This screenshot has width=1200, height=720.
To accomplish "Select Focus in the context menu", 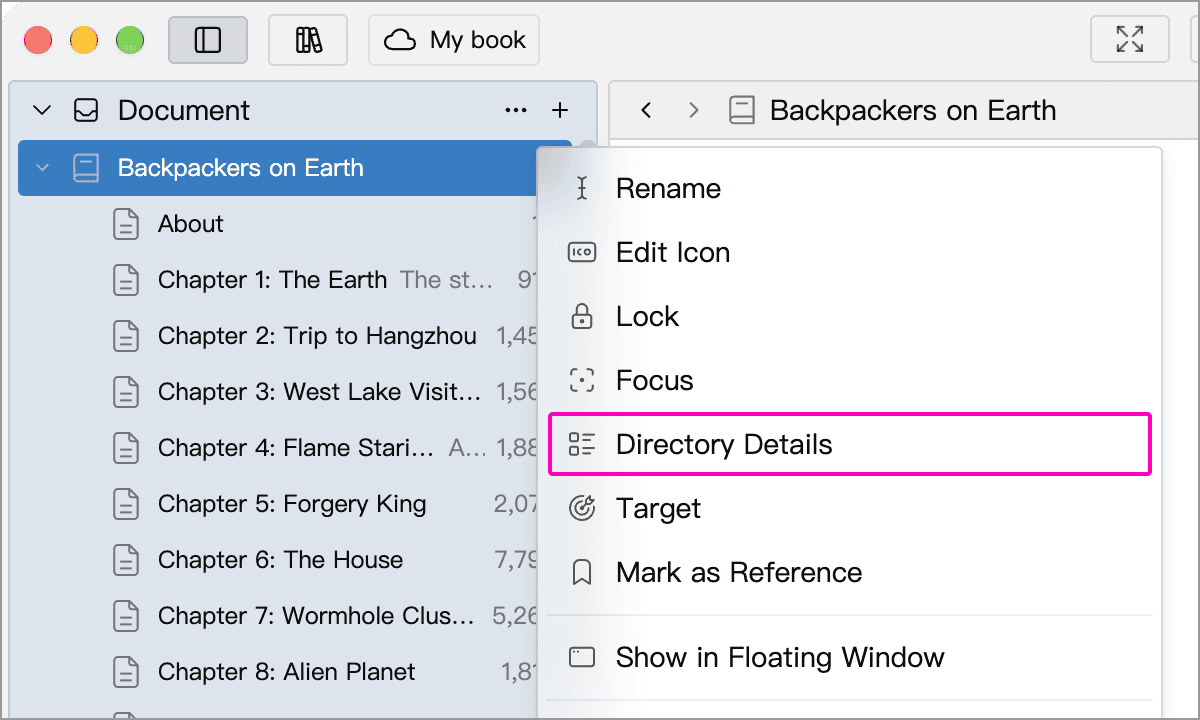I will 850,380.
